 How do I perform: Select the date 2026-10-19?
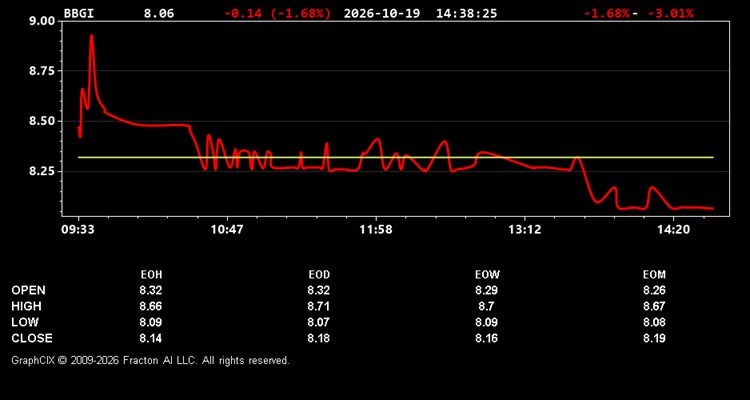[382, 13]
